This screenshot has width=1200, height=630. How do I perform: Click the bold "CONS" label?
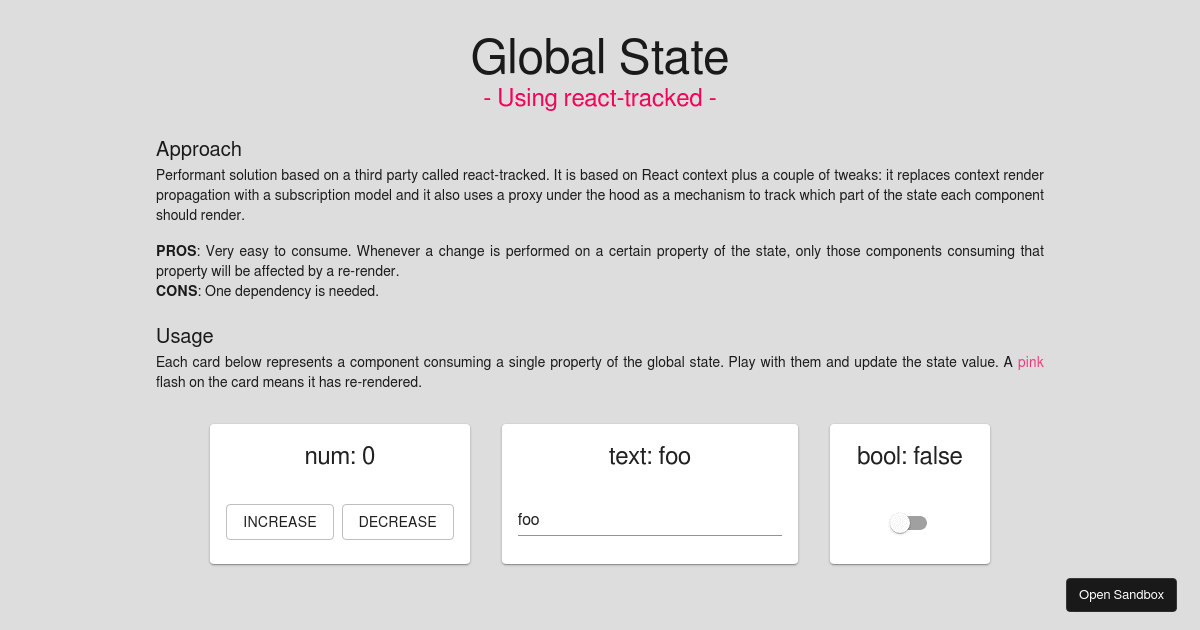pos(177,291)
